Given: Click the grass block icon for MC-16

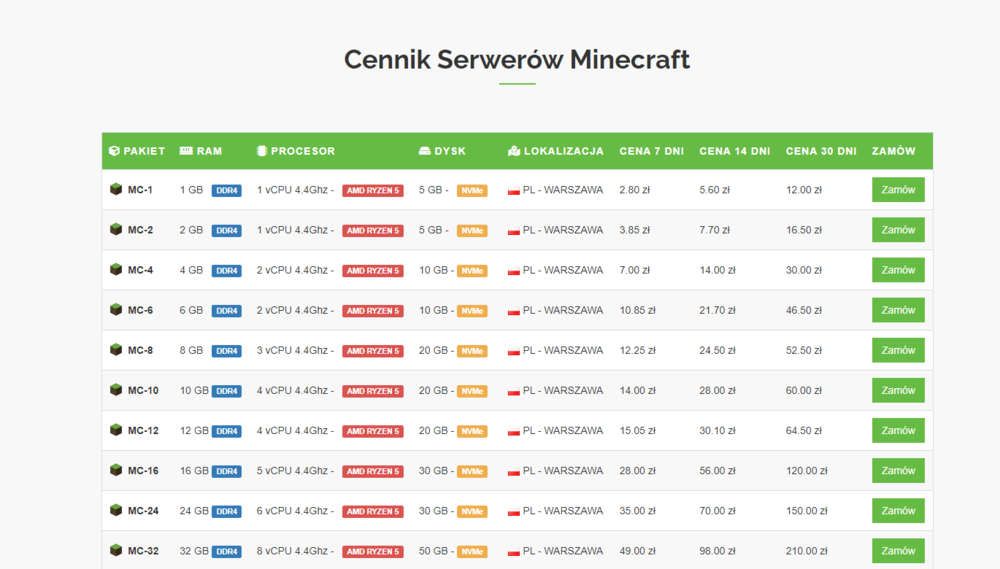Looking at the screenshot, I should click(x=116, y=471).
